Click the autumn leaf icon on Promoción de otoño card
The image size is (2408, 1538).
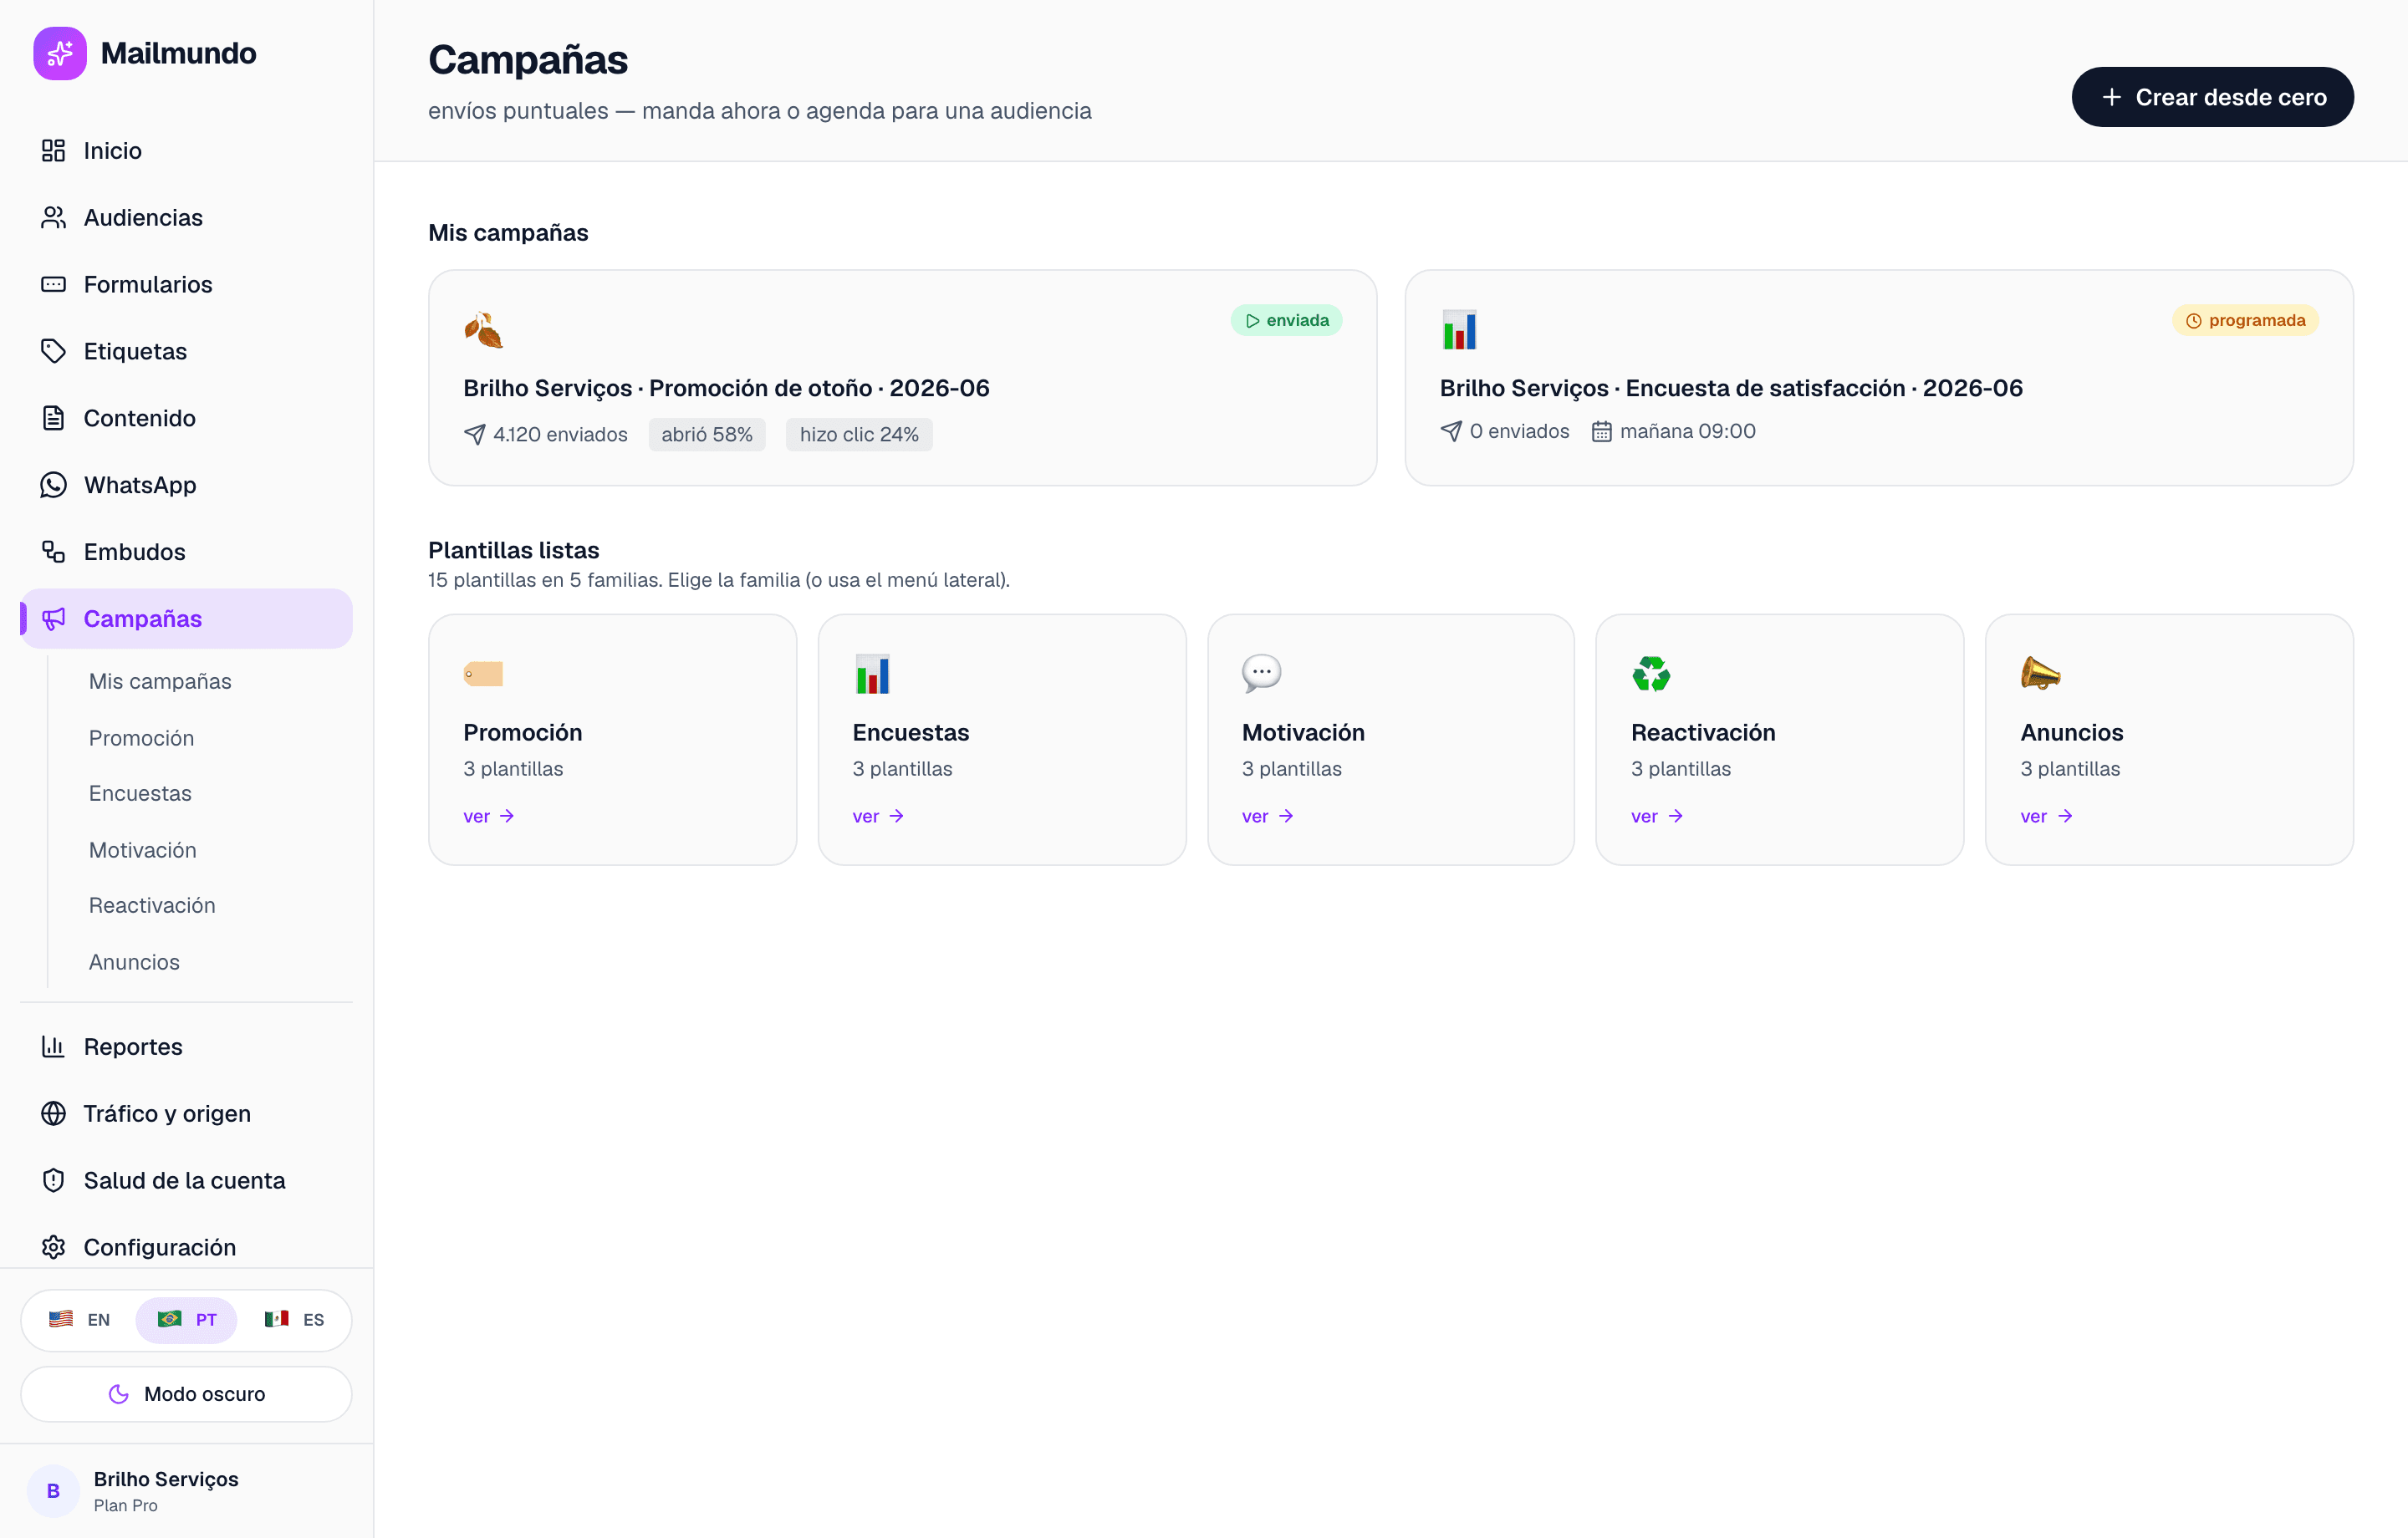483,330
